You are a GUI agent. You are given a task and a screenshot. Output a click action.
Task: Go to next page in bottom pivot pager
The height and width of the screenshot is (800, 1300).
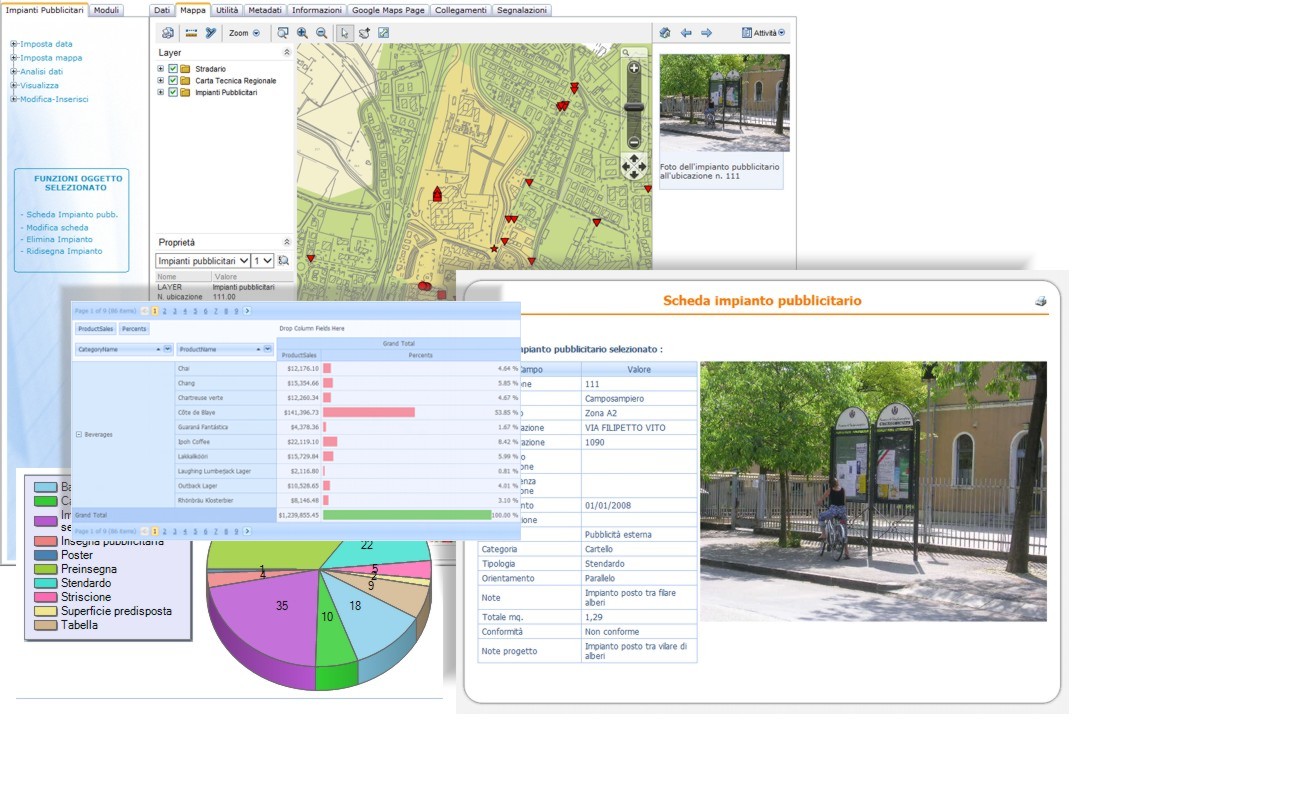(x=247, y=531)
